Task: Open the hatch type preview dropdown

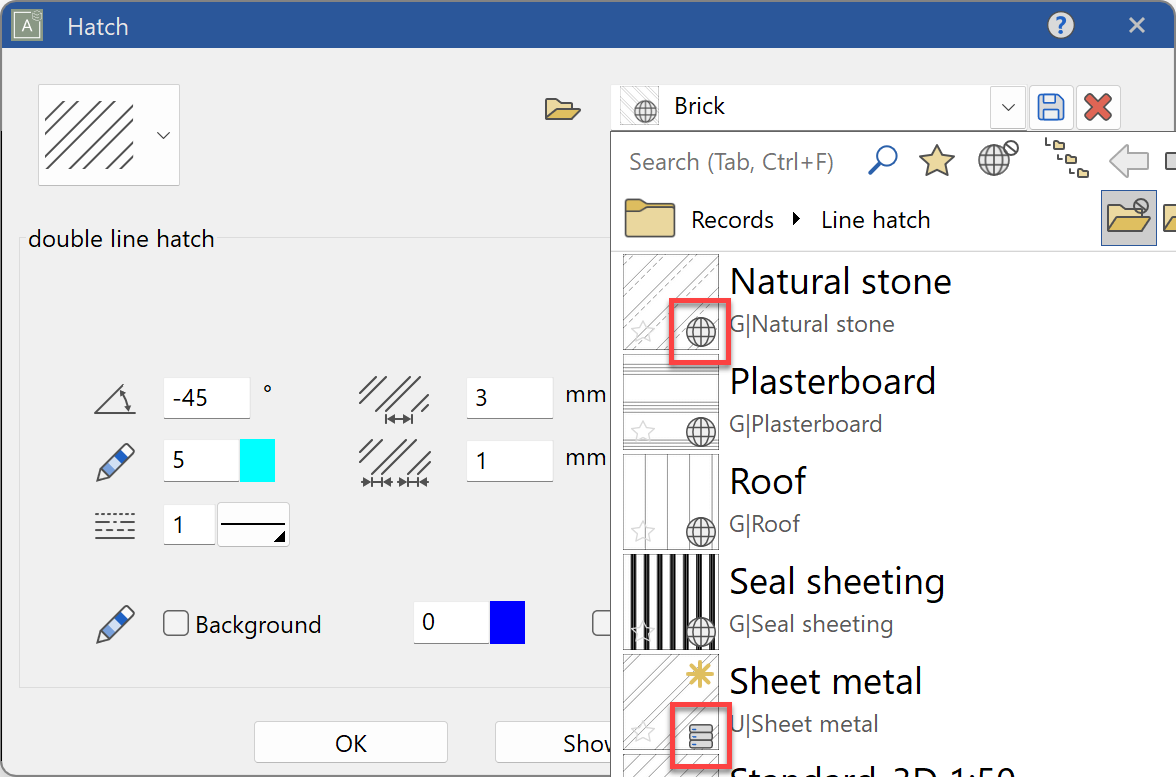Action: click(x=163, y=135)
